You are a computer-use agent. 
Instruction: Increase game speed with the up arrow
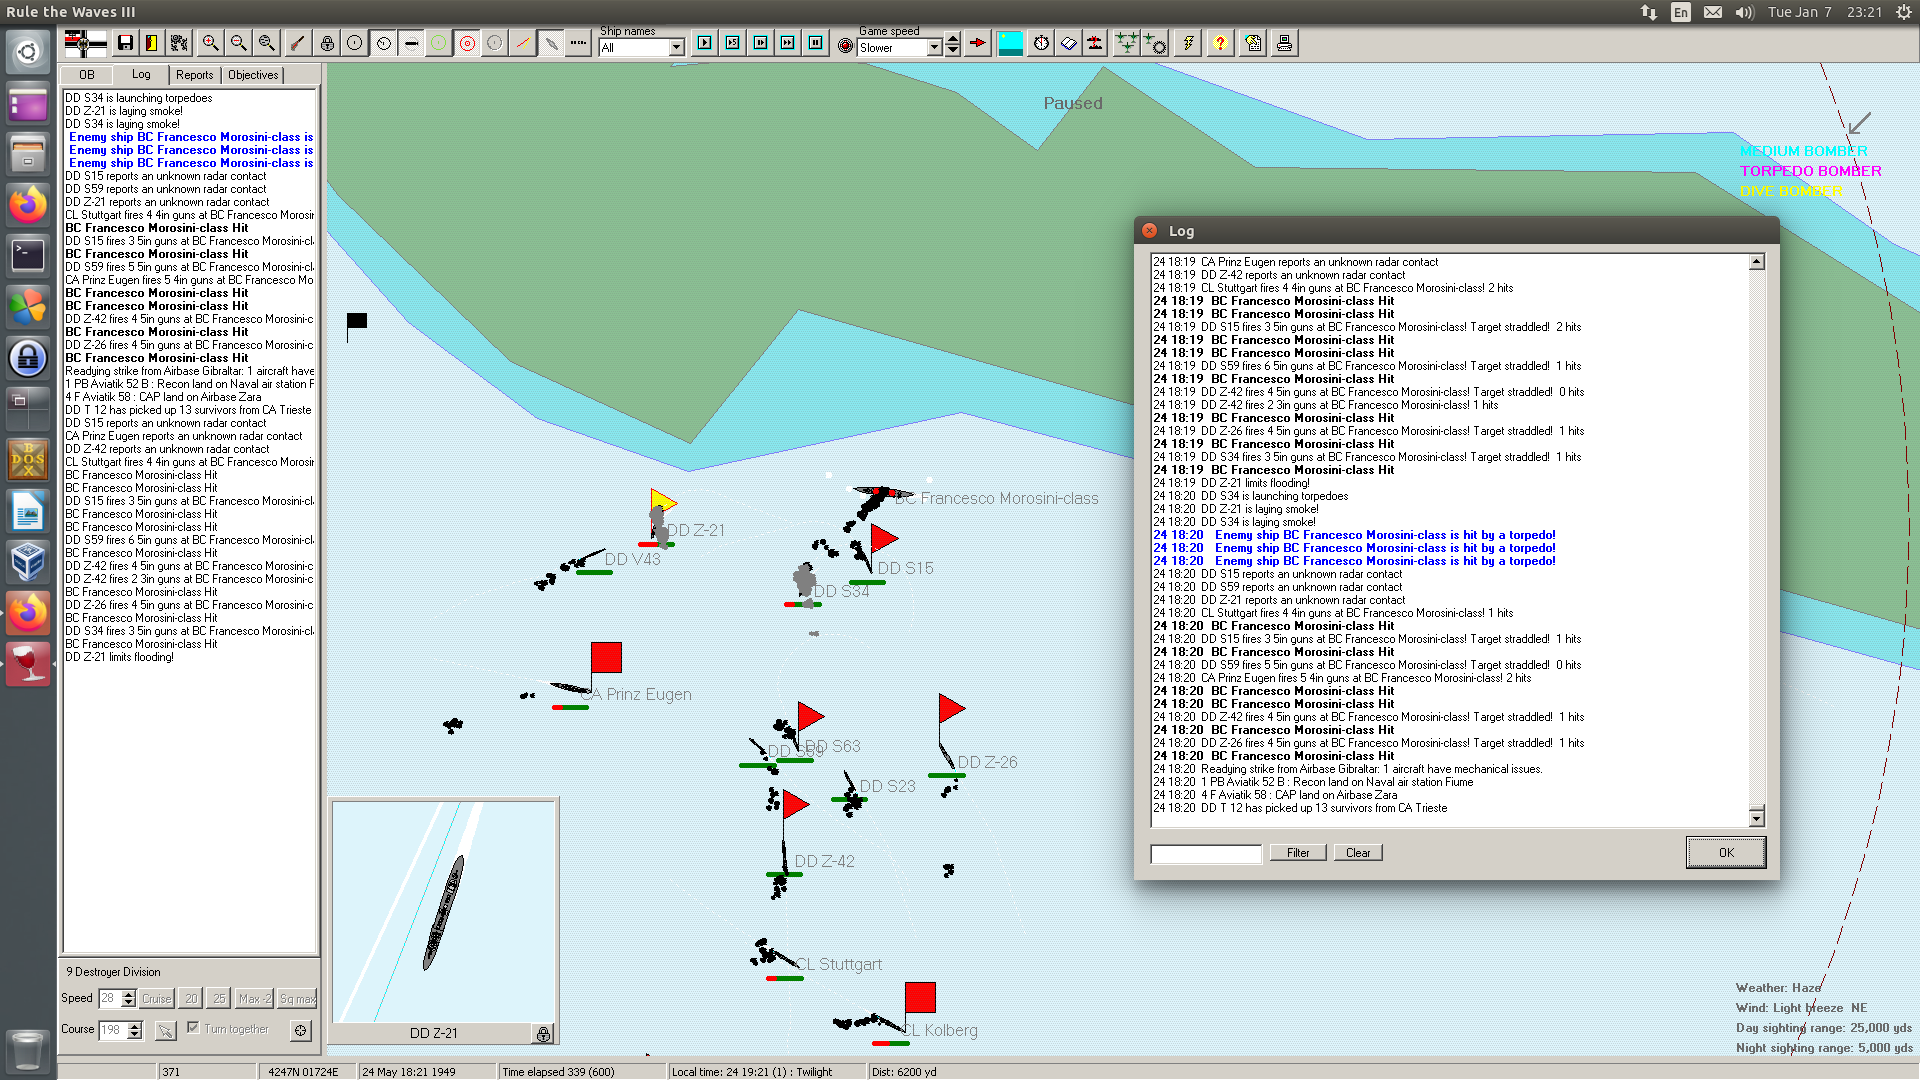pyautogui.click(x=953, y=39)
